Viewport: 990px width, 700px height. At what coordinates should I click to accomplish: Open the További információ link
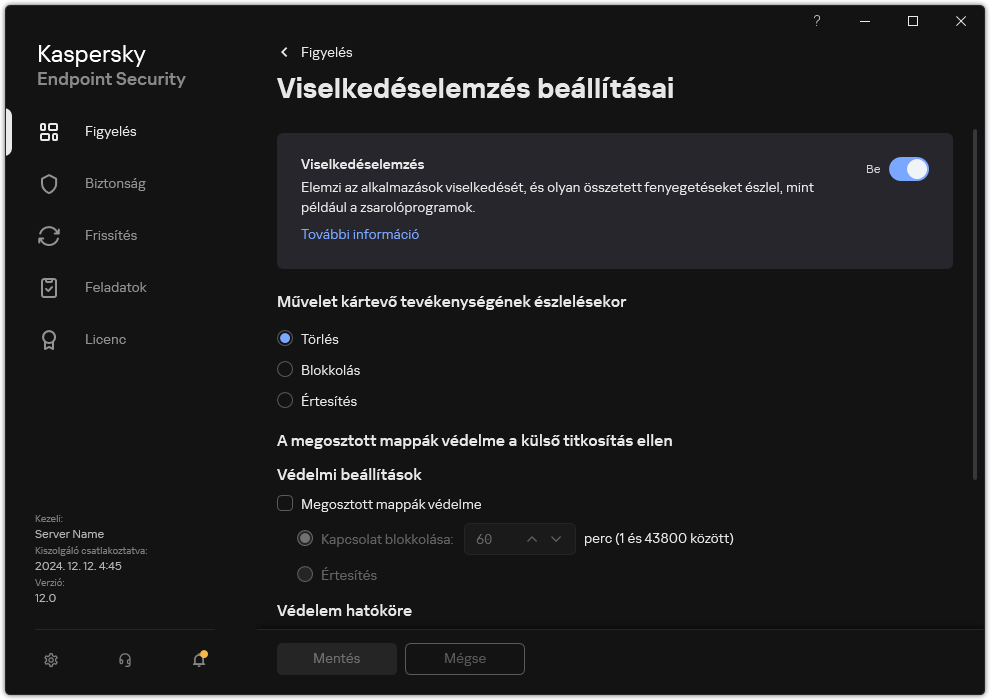(x=359, y=233)
